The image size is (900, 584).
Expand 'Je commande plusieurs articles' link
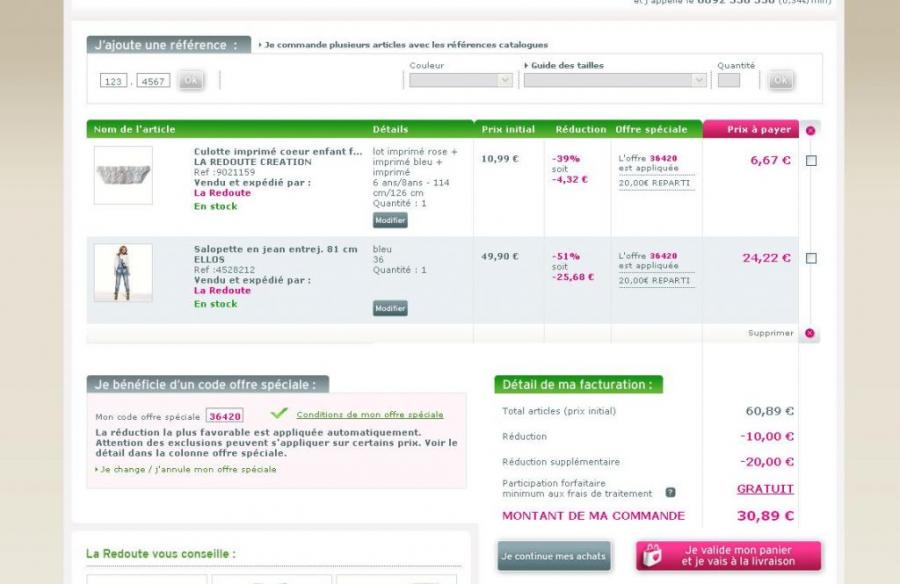405,45
